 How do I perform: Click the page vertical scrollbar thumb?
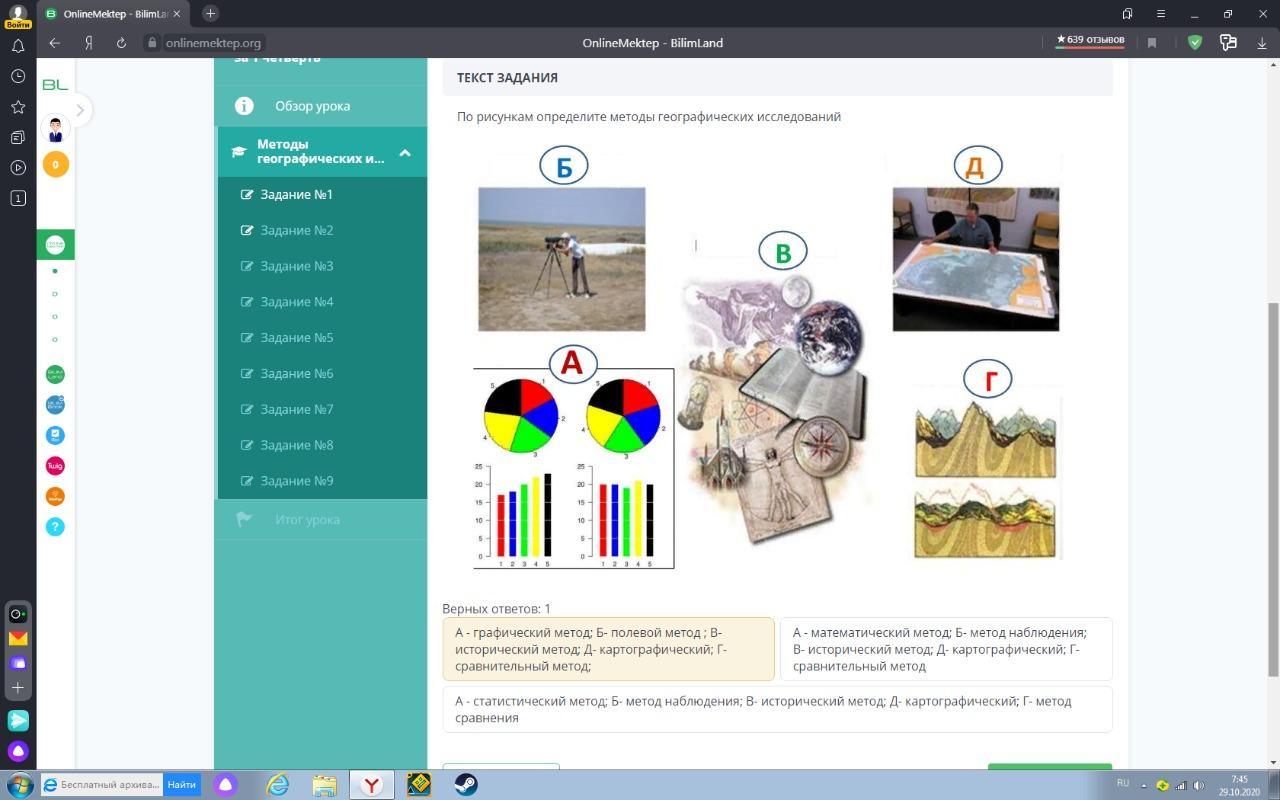(1272, 490)
